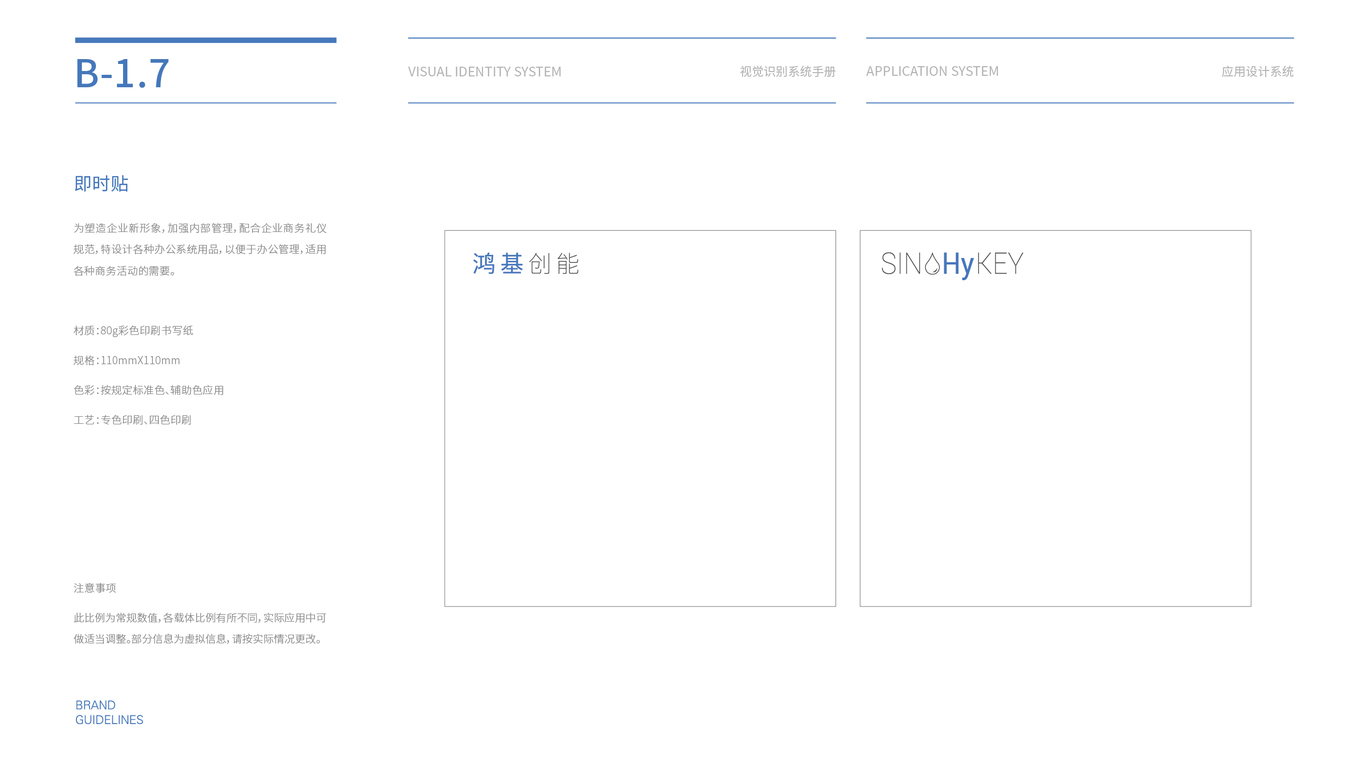Select the paragraph starting 为塑造企业新形象

tap(200, 249)
